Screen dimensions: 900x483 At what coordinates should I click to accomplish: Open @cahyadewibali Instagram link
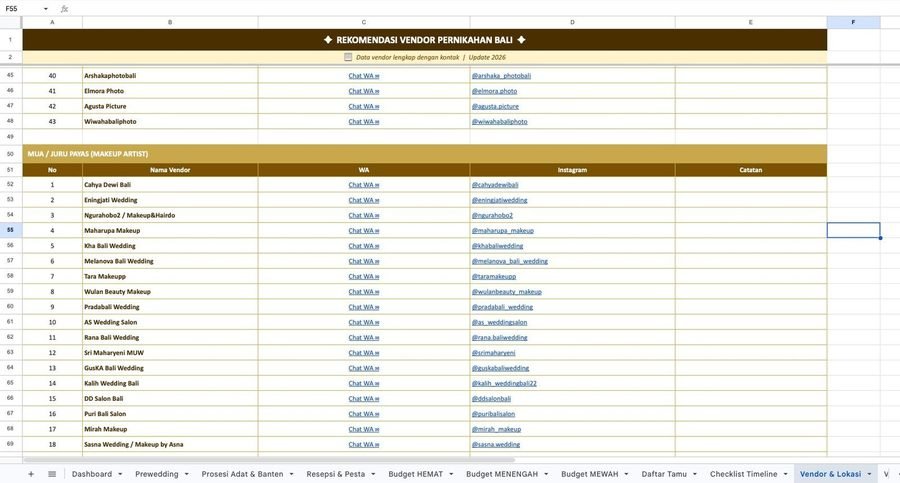point(495,185)
